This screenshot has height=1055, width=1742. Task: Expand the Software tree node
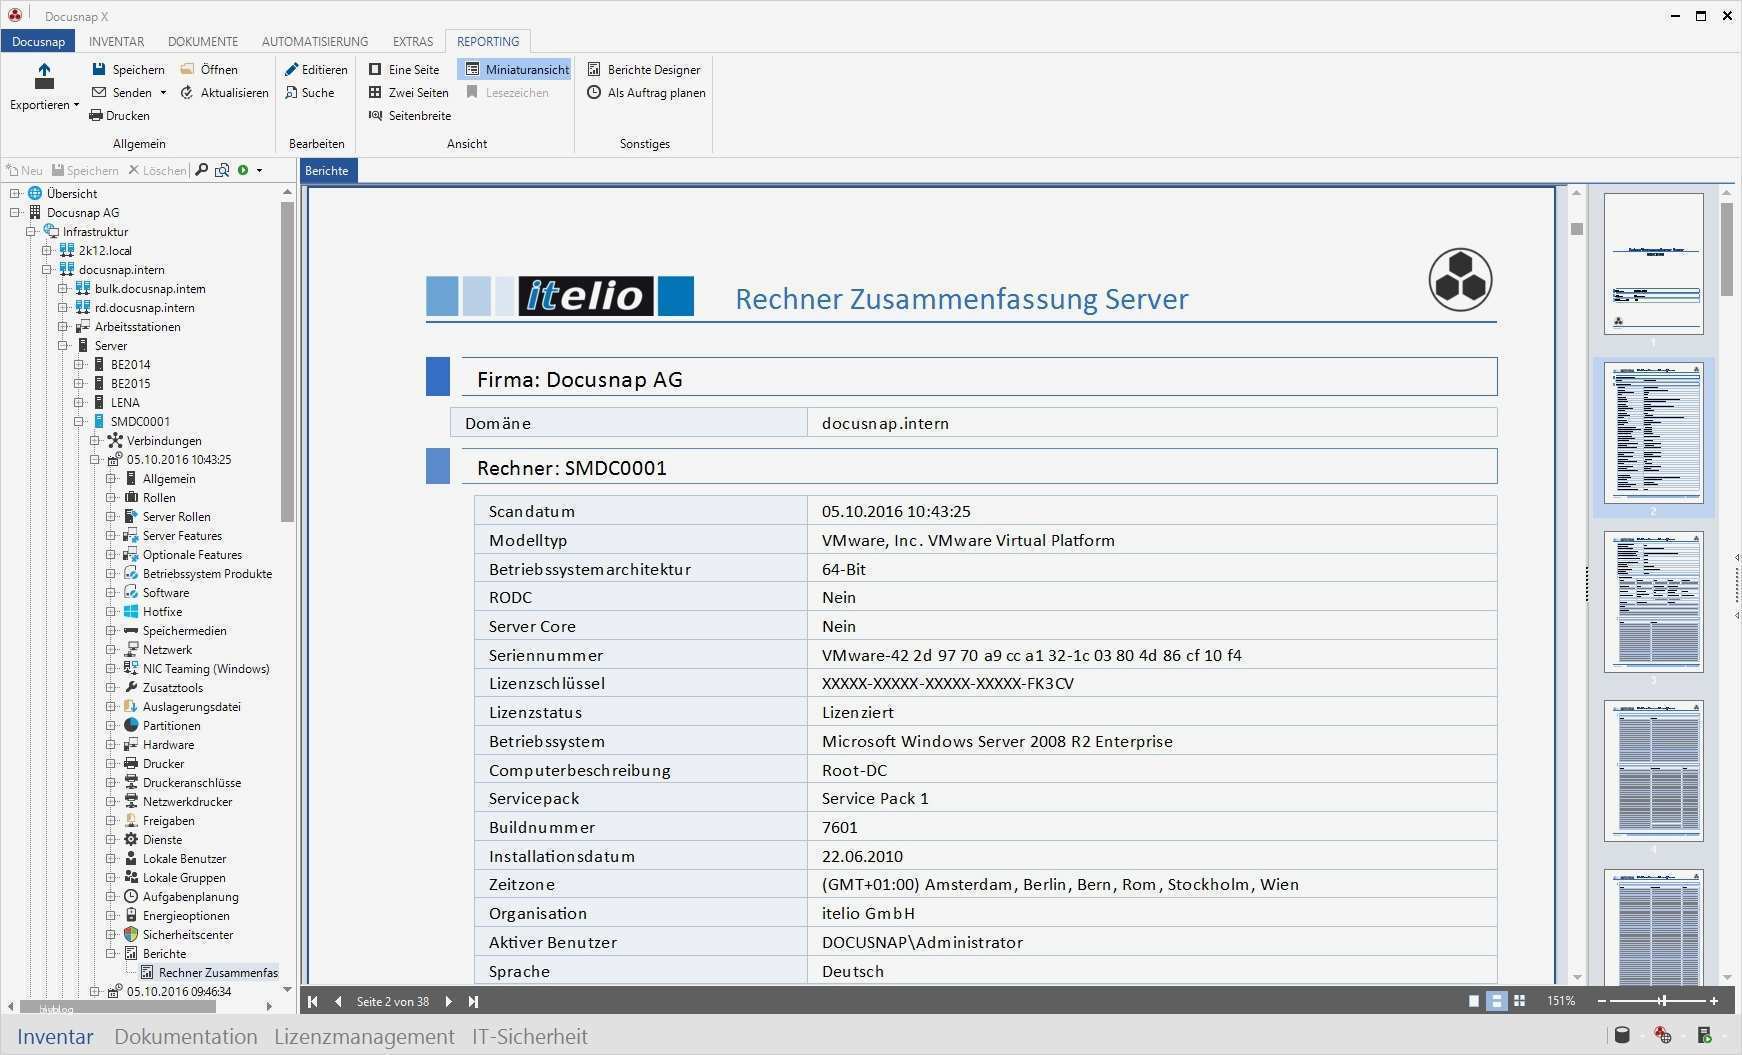click(111, 592)
